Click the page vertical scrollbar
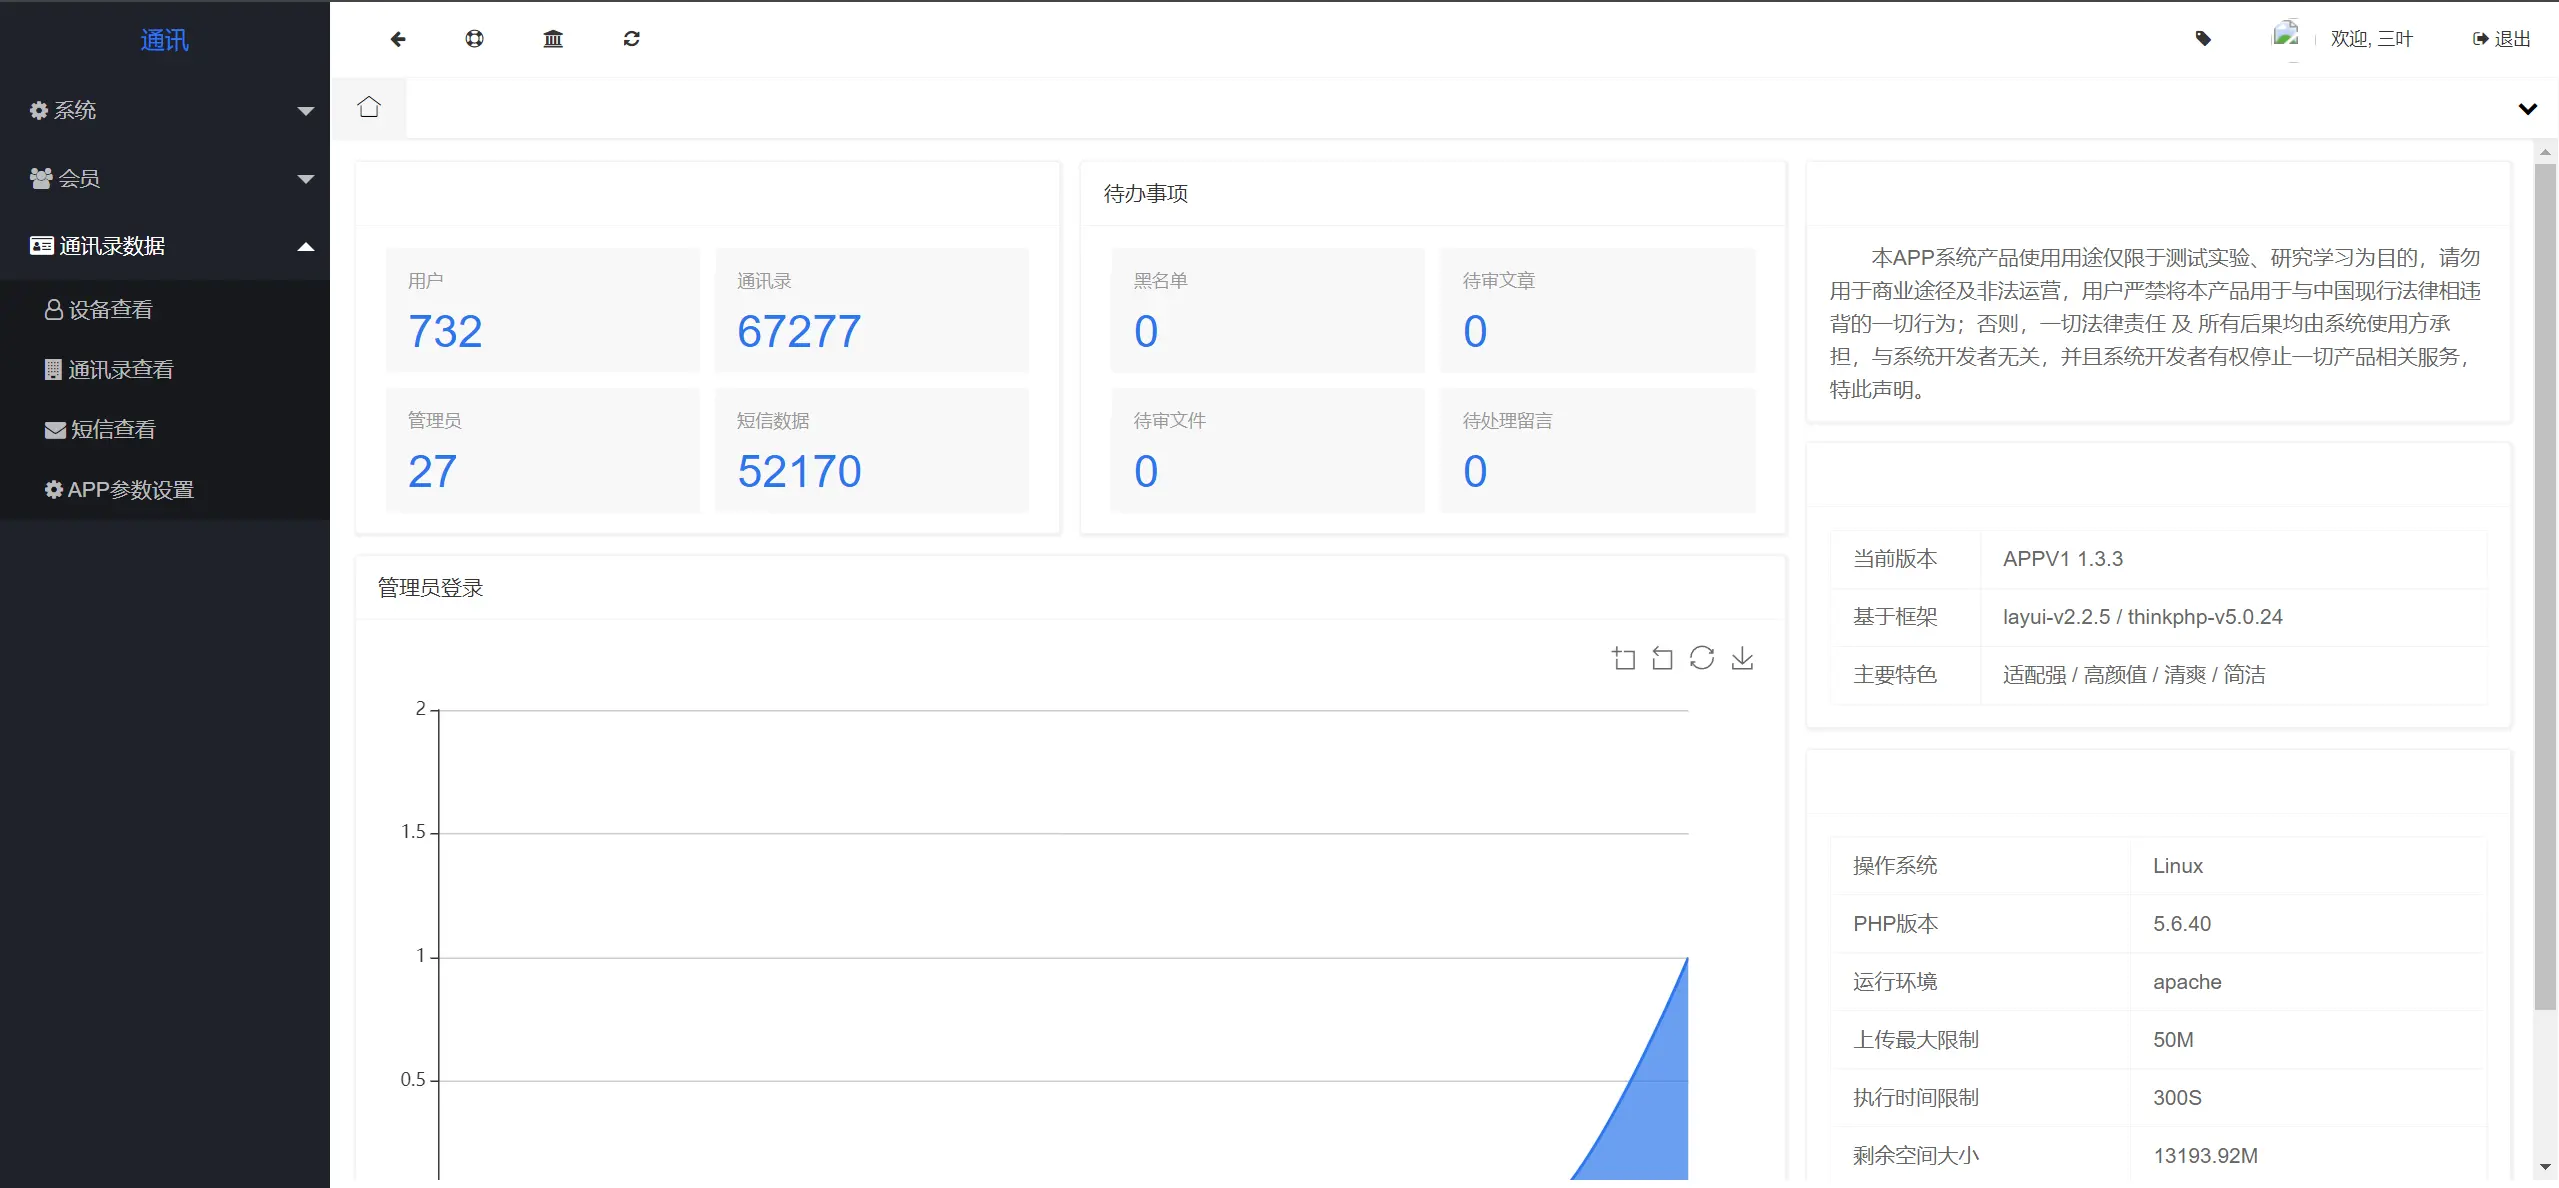This screenshot has height=1188, width=2559. point(2544,588)
